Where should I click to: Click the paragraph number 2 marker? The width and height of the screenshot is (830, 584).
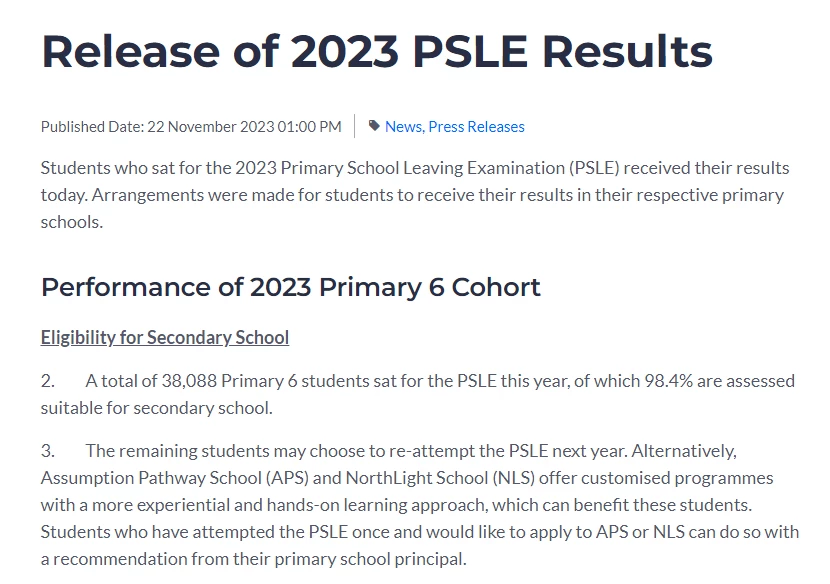[x=47, y=381]
